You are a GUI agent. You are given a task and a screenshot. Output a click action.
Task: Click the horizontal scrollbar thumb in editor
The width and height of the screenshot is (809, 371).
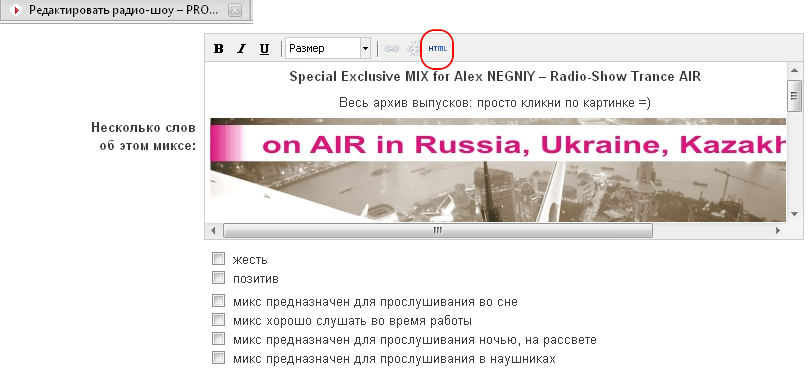[x=438, y=231]
